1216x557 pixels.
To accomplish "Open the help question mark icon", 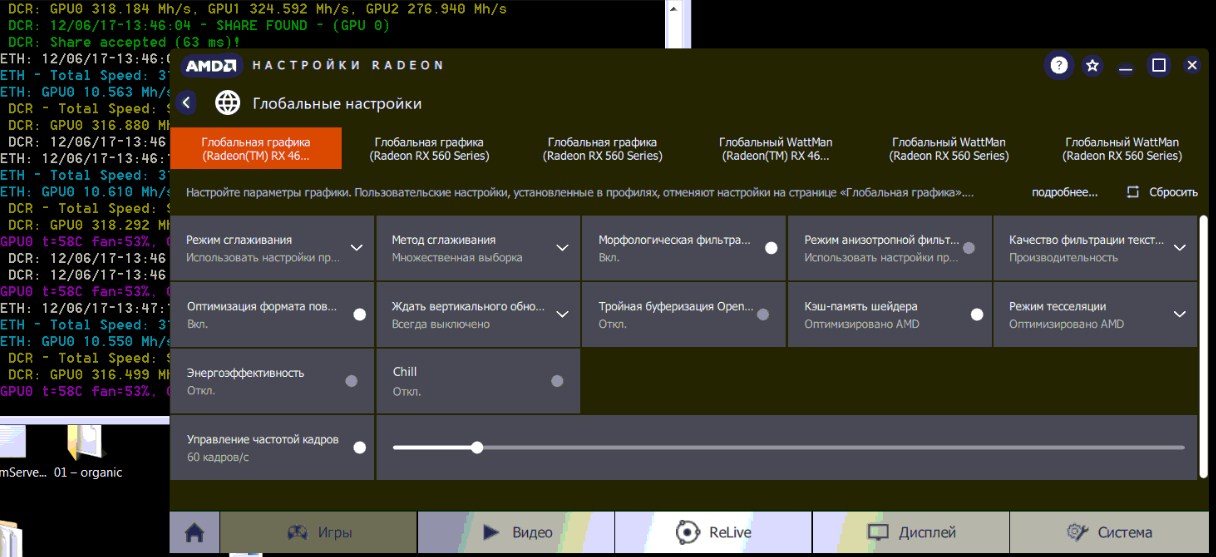I will (1059, 65).
